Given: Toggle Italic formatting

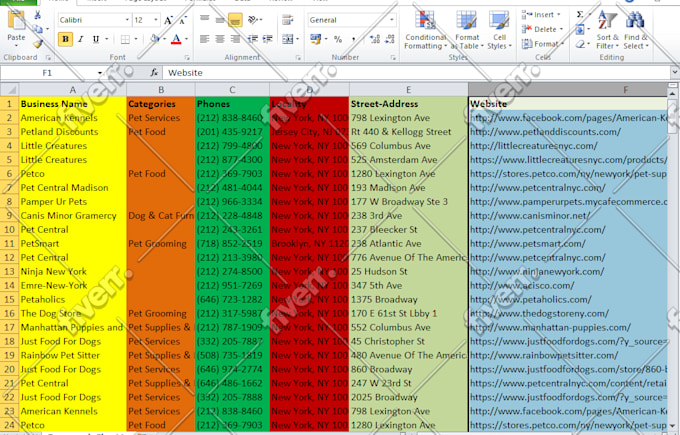Looking at the screenshot, I should [81, 39].
